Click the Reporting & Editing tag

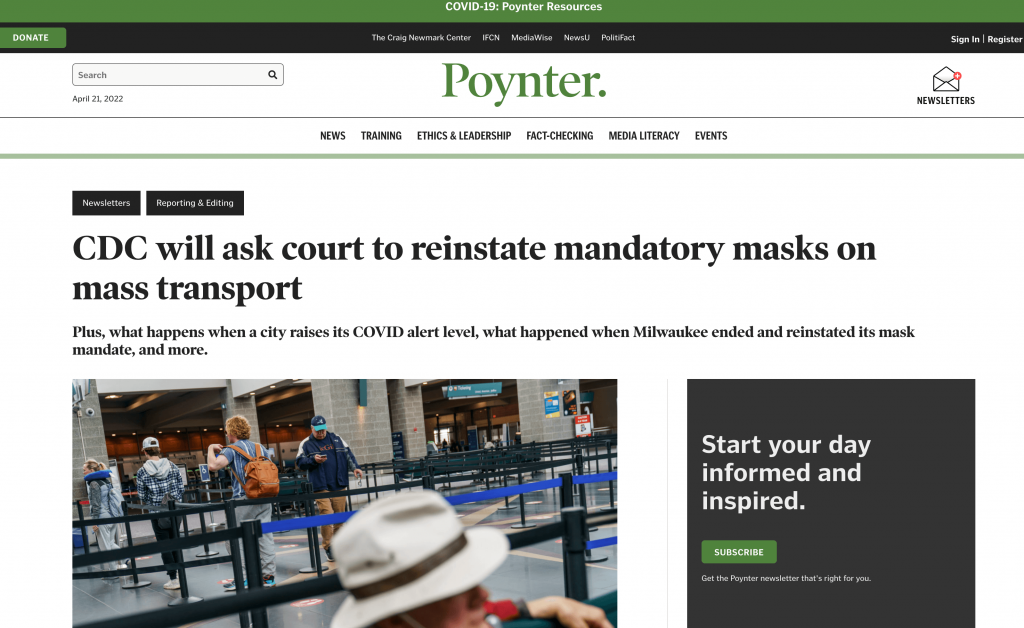pyautogui.click(x=195, y=203)
